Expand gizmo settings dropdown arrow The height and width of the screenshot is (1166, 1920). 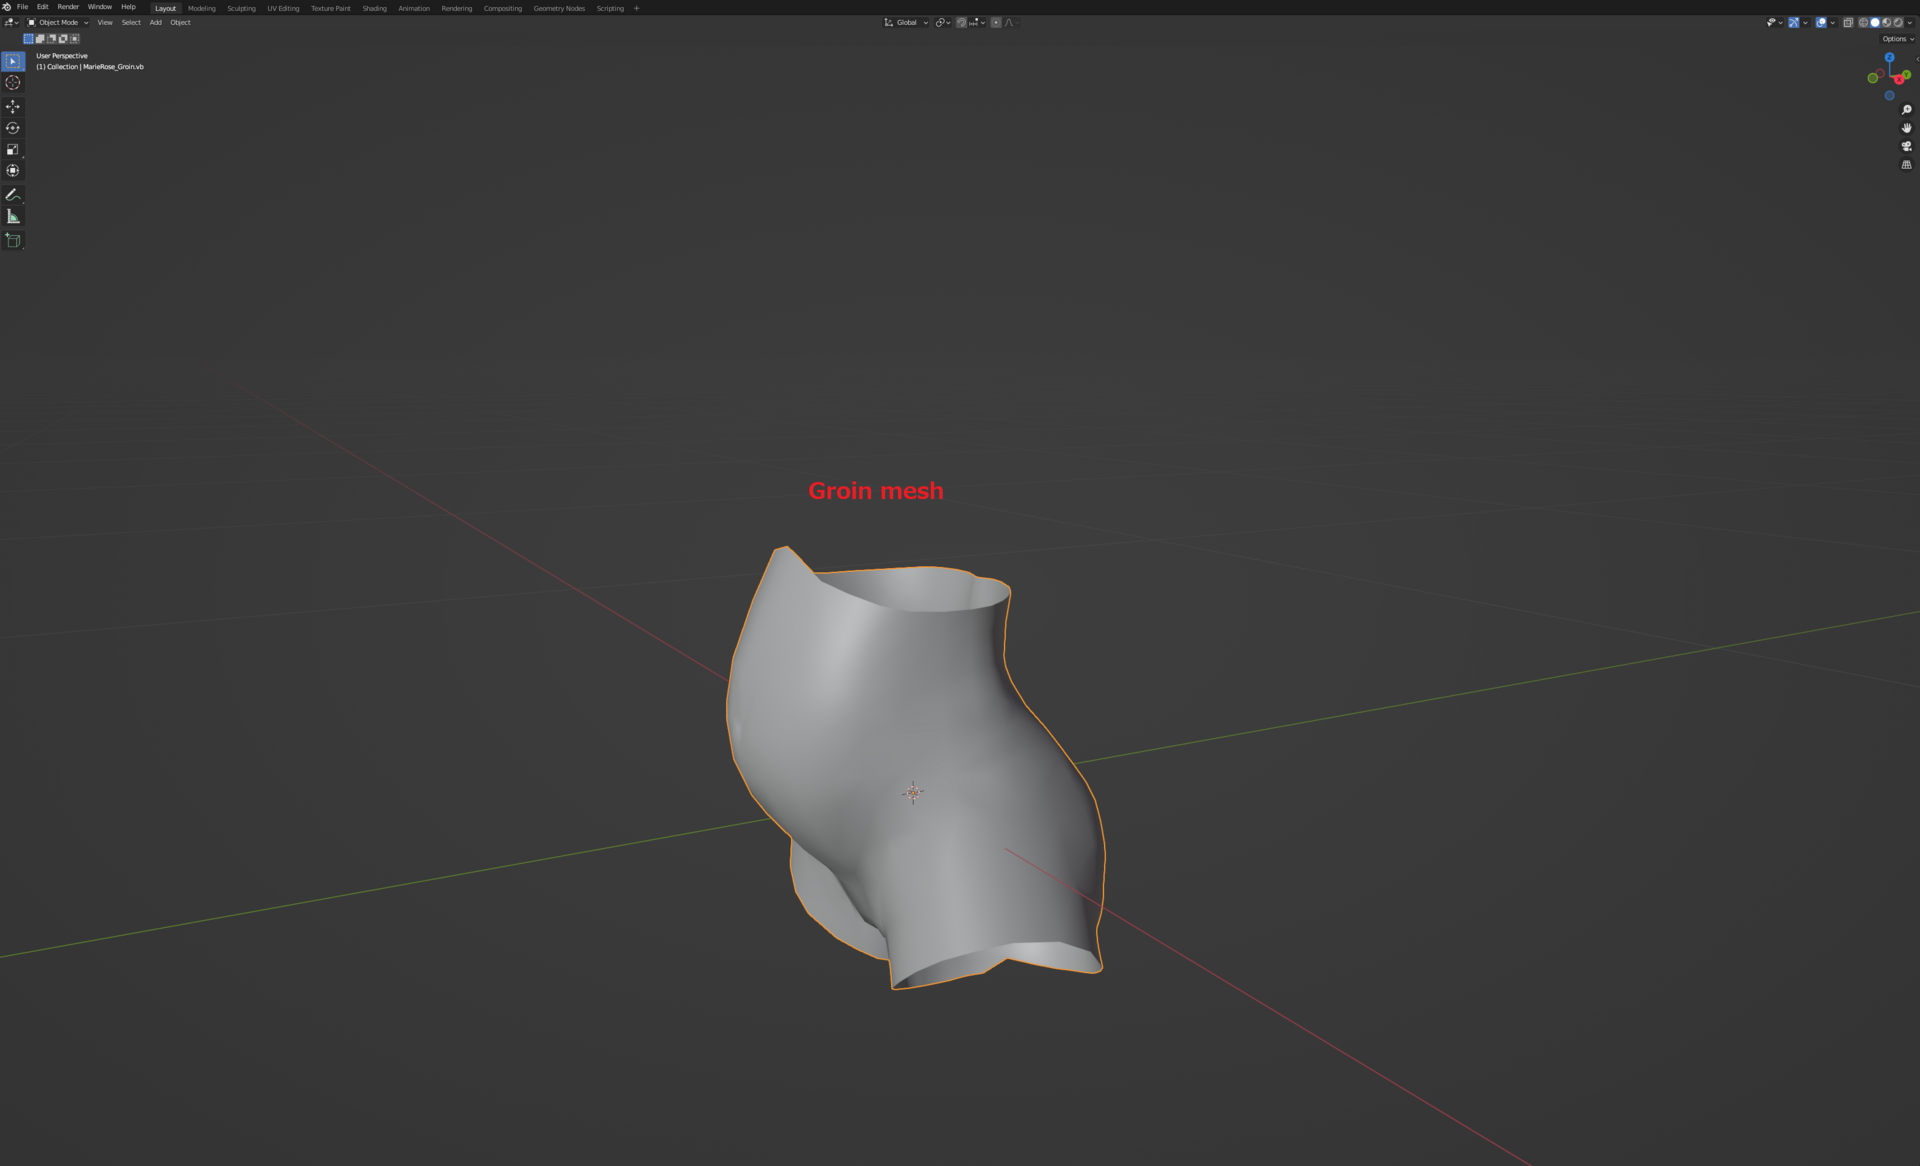[x=1805, y=22]
